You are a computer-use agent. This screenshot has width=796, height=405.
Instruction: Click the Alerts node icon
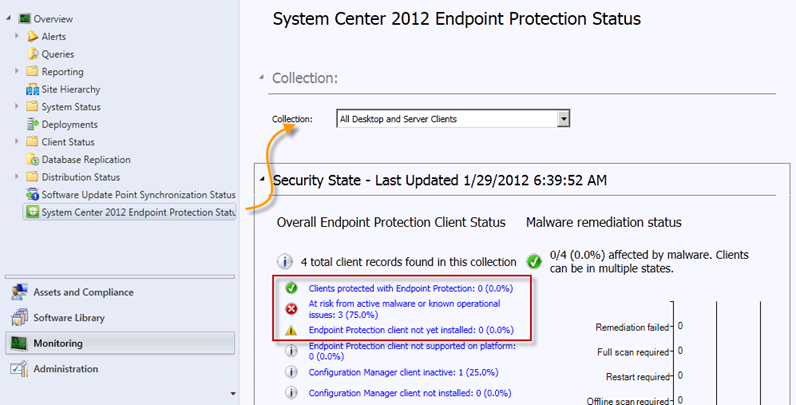point(32,36)
